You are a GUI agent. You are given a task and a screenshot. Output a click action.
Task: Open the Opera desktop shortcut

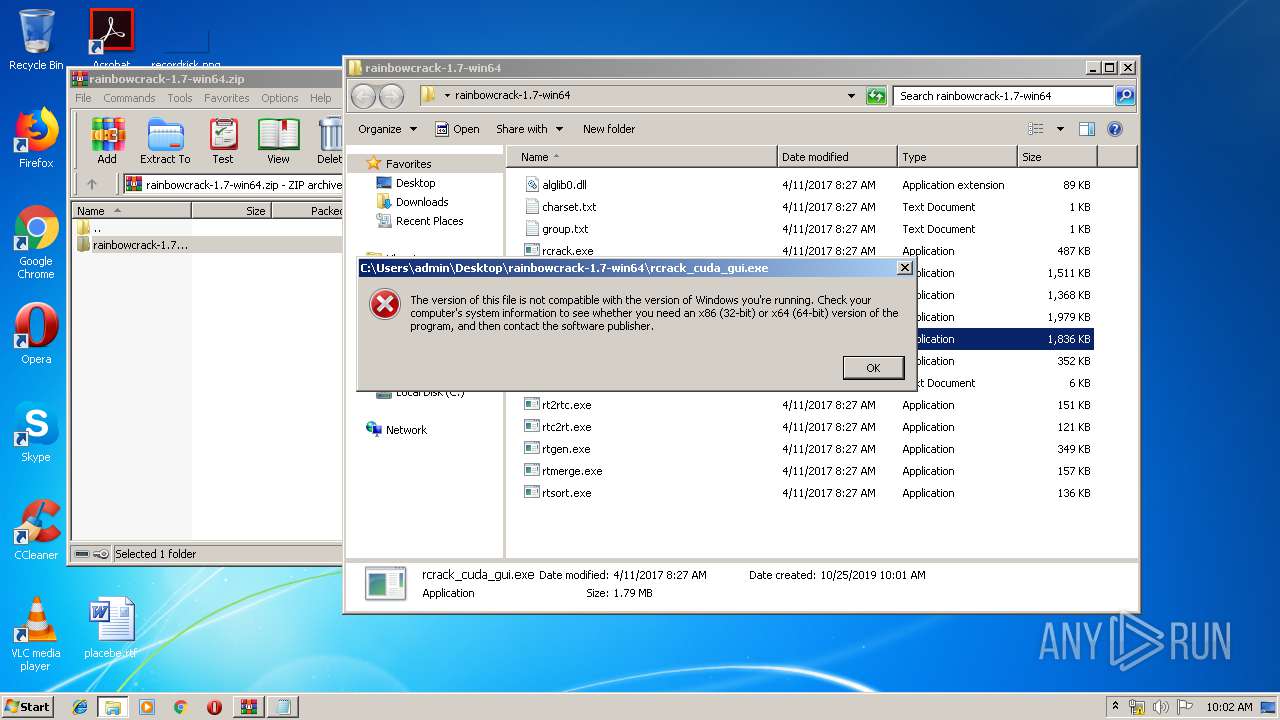click(x=36, y=334)
